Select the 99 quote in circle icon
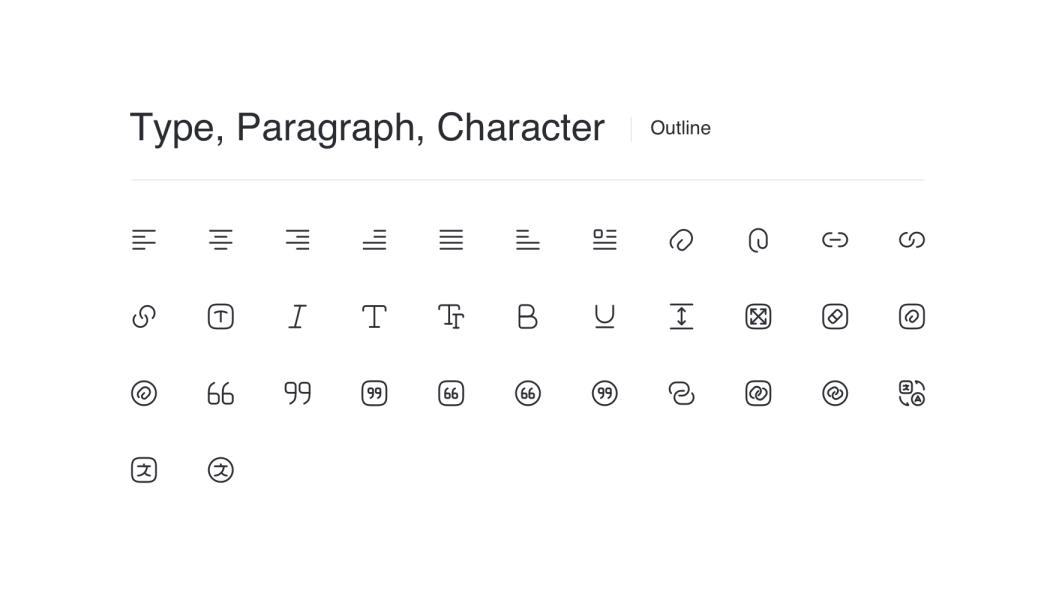This screenshot has width=1056, height=603. point(604,394)
